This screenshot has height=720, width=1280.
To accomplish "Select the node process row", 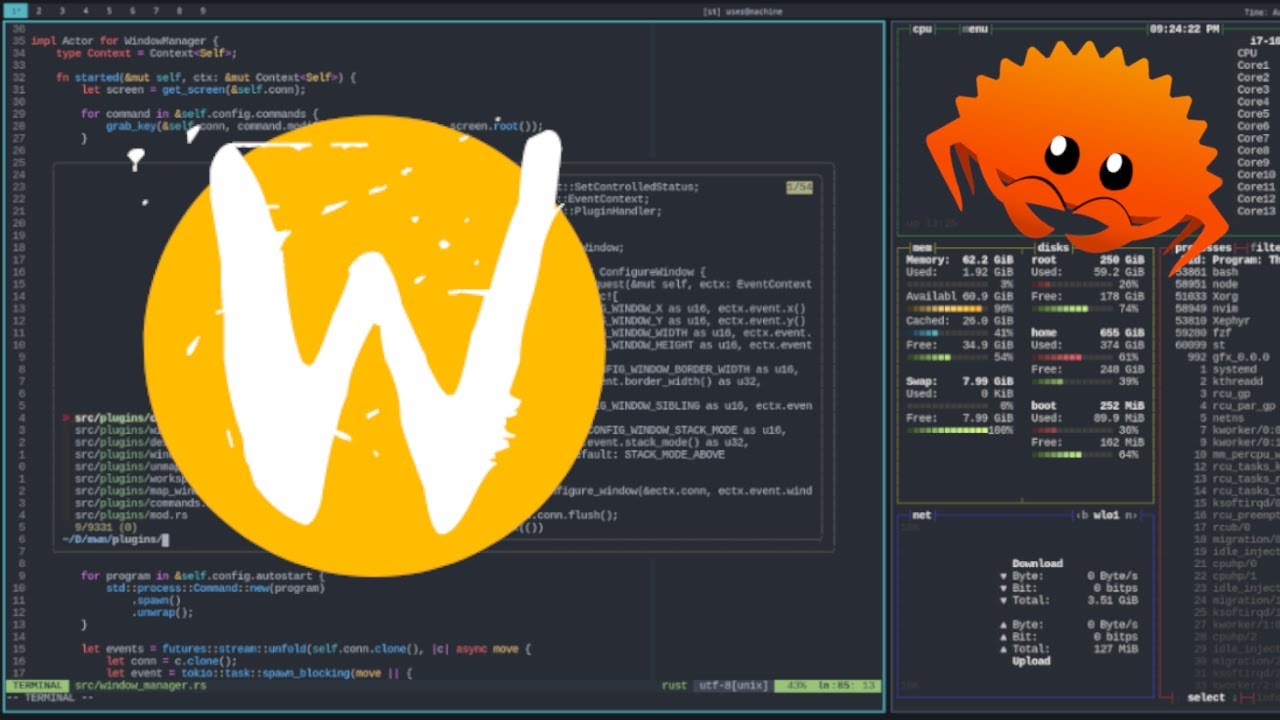I will 1227,284.
